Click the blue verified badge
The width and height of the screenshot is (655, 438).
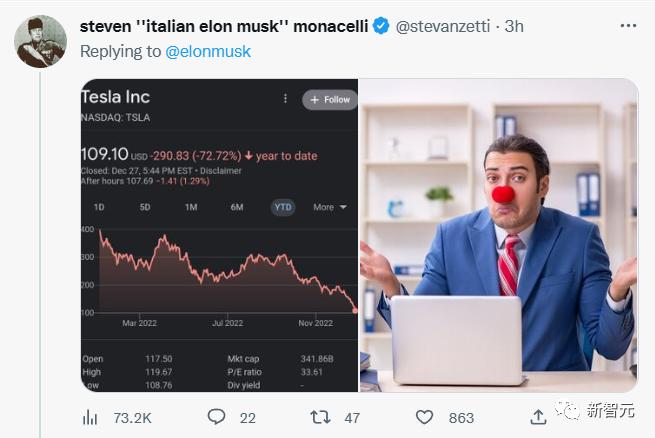point(381,27)
